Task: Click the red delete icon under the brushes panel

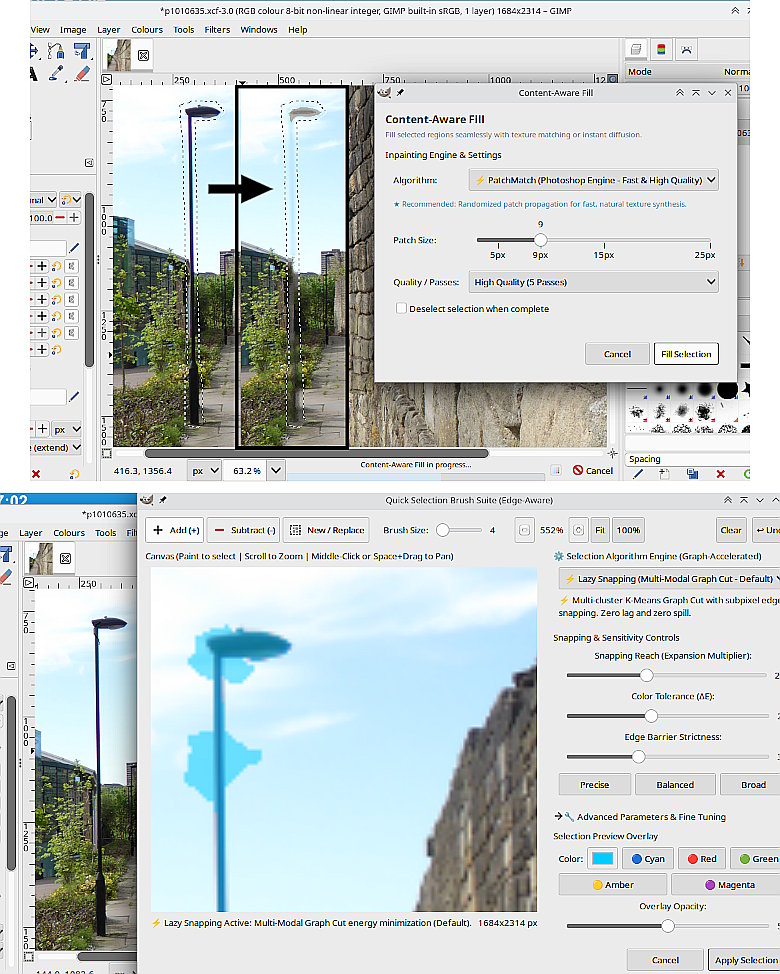Action: click(720, 474)
